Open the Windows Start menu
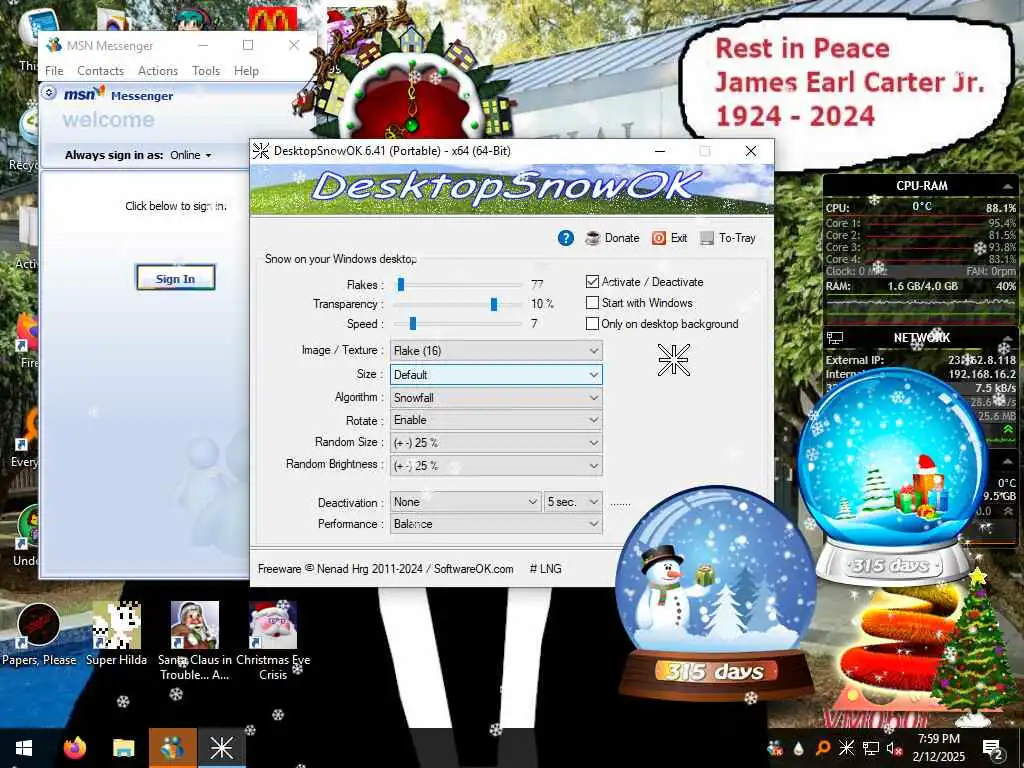Image resolution: width=1024 pixels, height=768 pixels. [x=24, y=748]
